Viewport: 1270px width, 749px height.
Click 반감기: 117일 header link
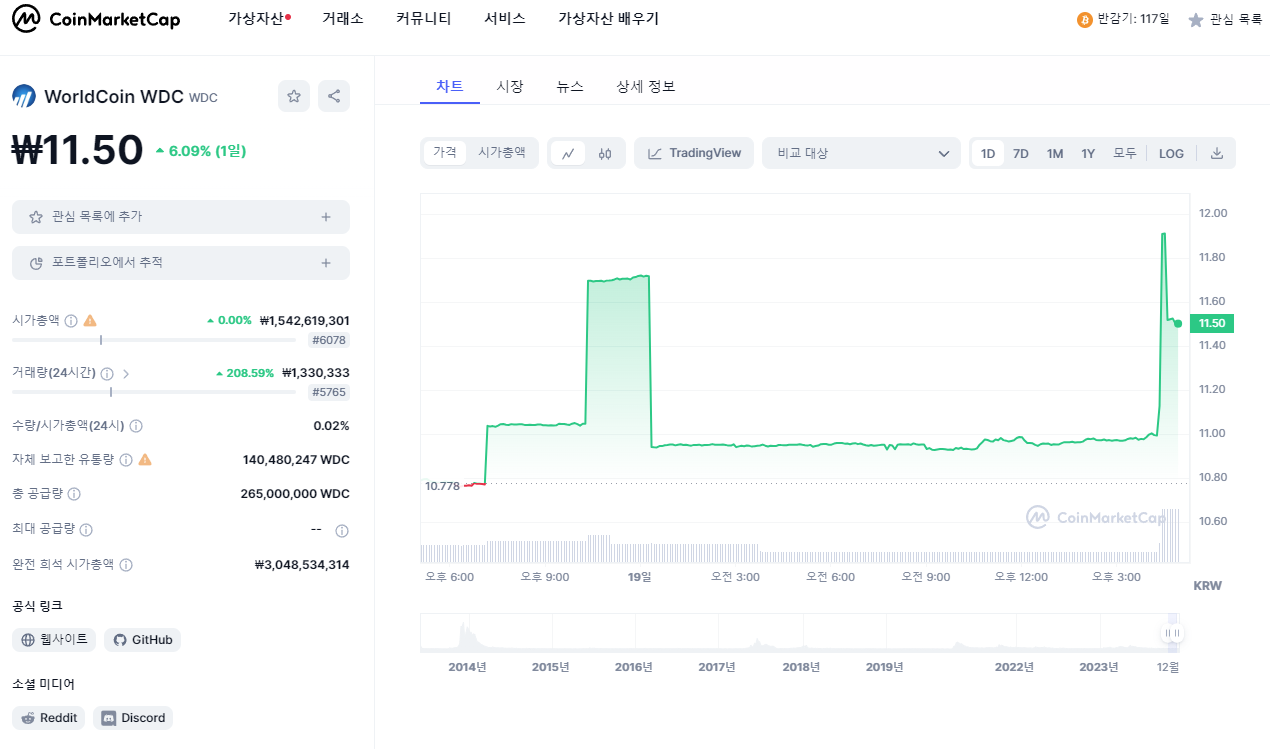[x=1123, y=19]
